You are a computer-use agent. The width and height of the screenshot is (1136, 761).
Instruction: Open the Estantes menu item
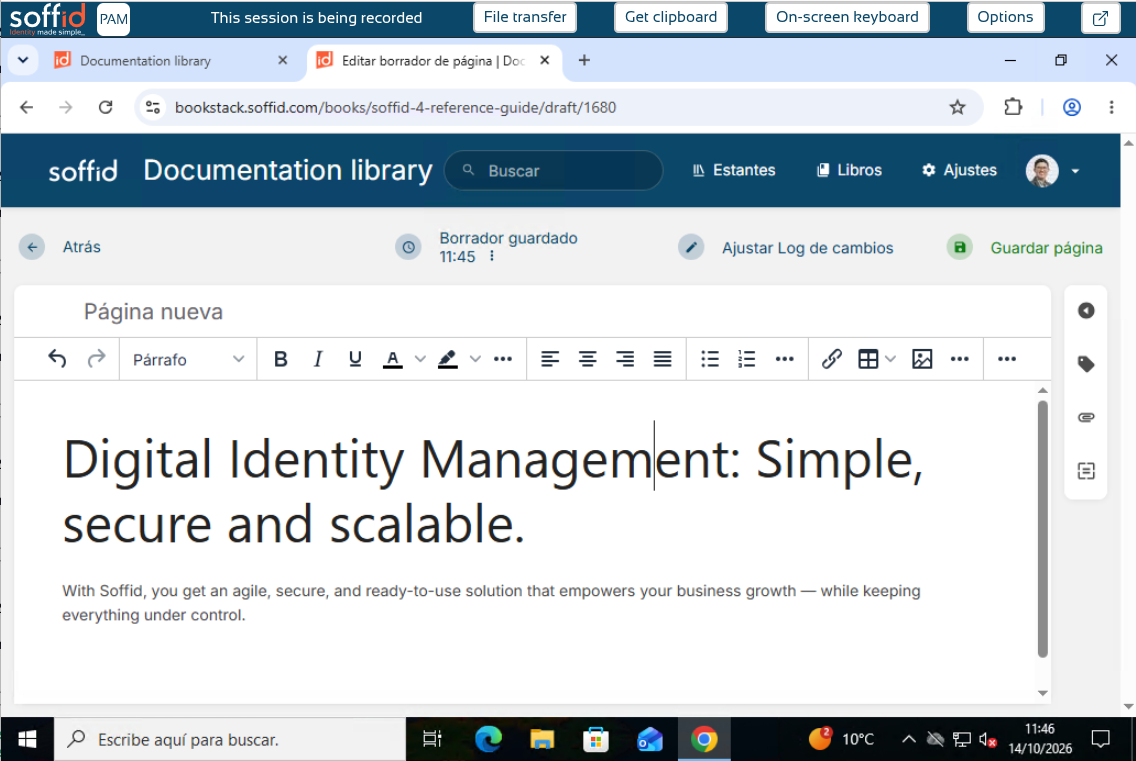click(x=734, y=170)
